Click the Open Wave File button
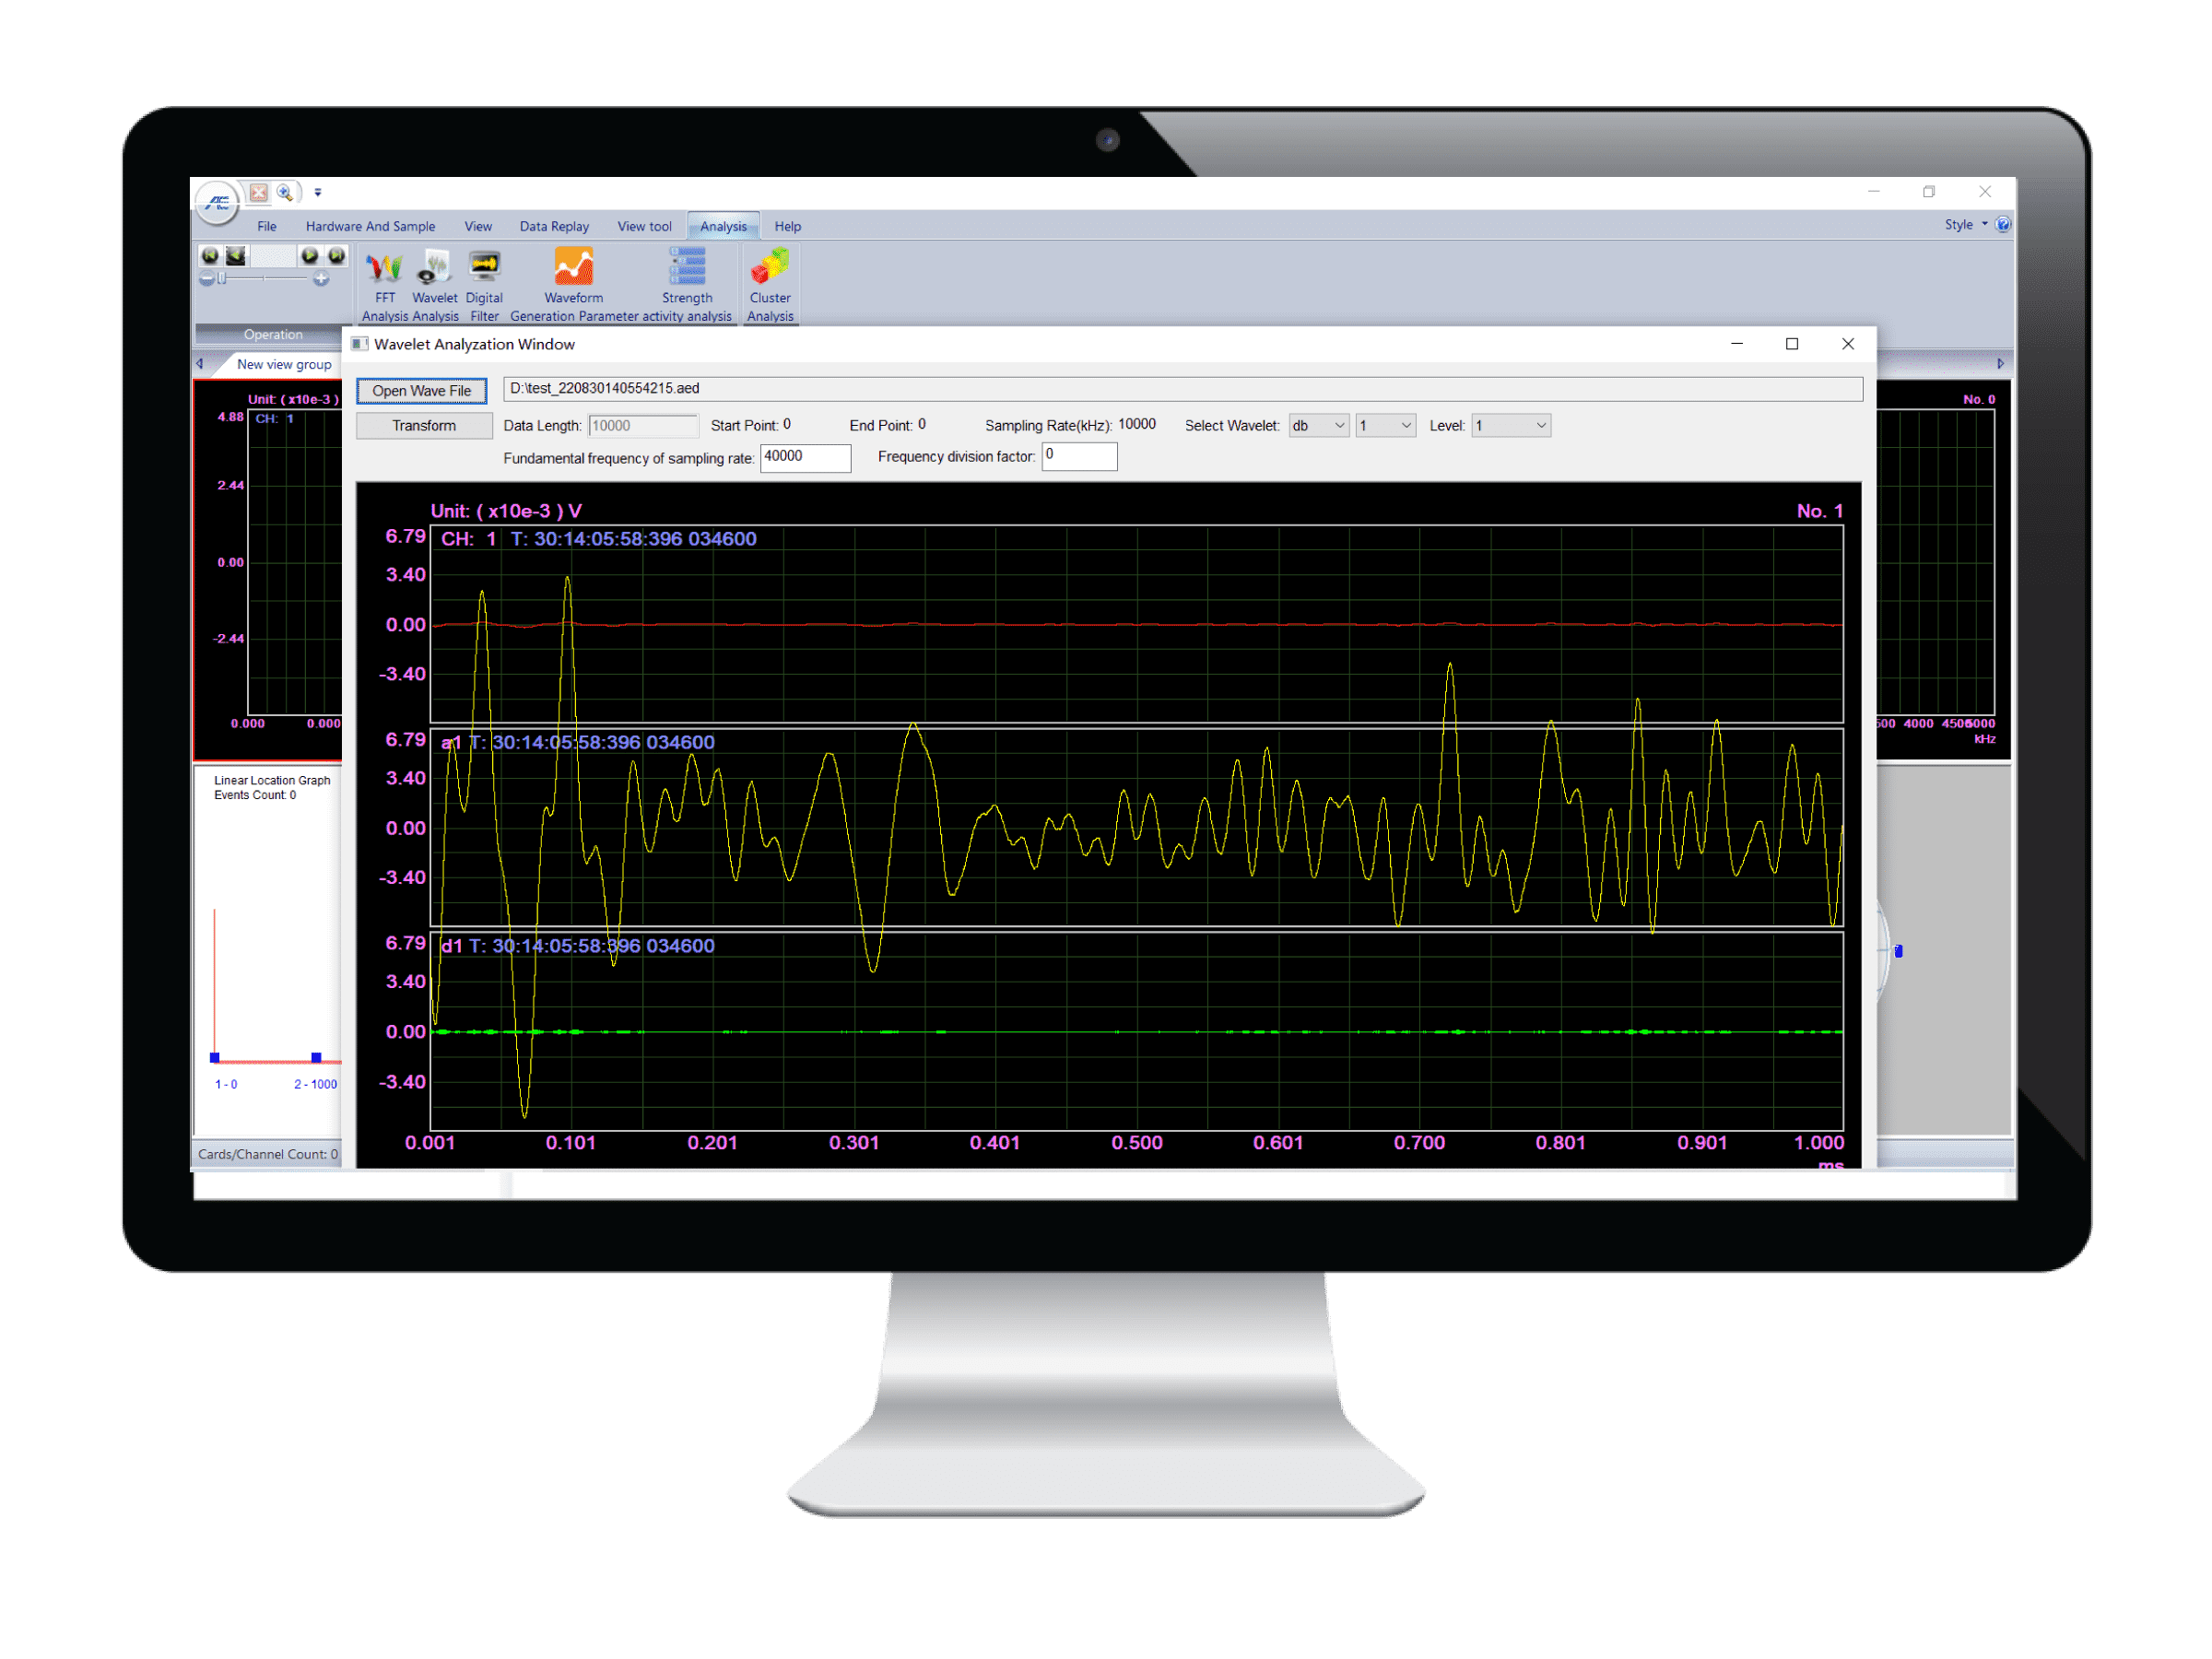Image resolution: width=2212 pixels, height=1659 pixels. (421, 390)
